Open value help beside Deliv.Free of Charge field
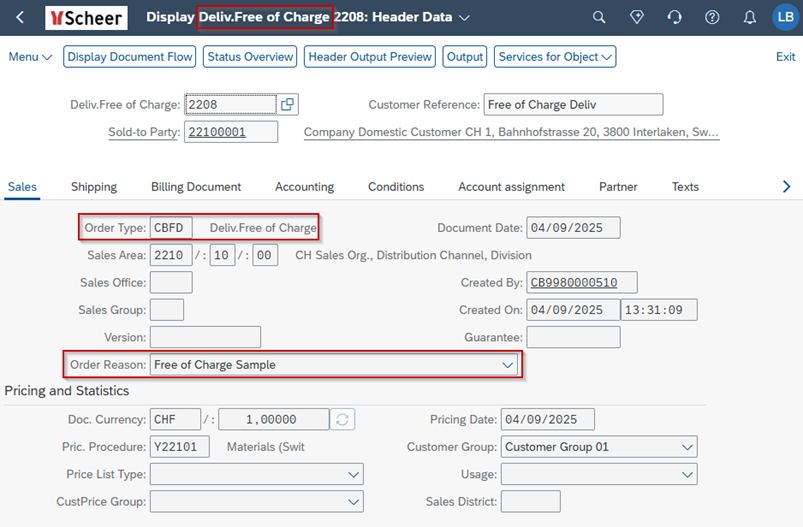 click(x=287, y=104)
